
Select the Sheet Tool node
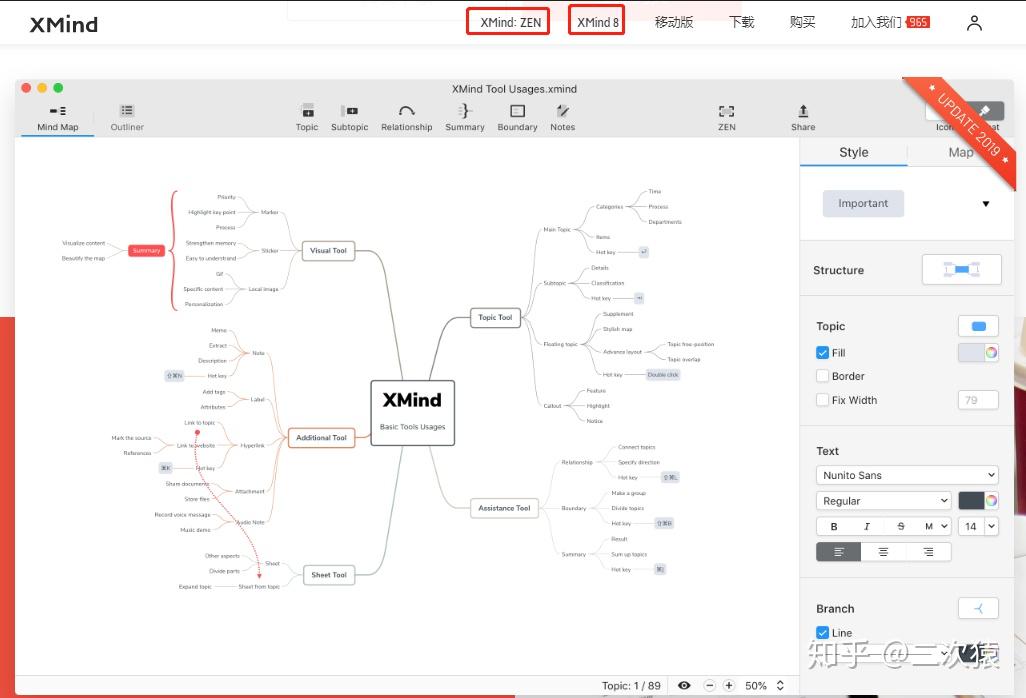329,575
